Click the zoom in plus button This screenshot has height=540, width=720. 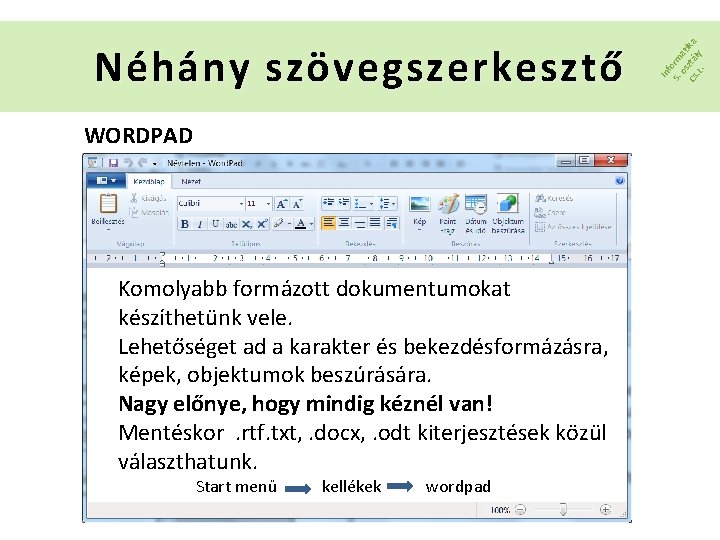(x=605, y=509)
